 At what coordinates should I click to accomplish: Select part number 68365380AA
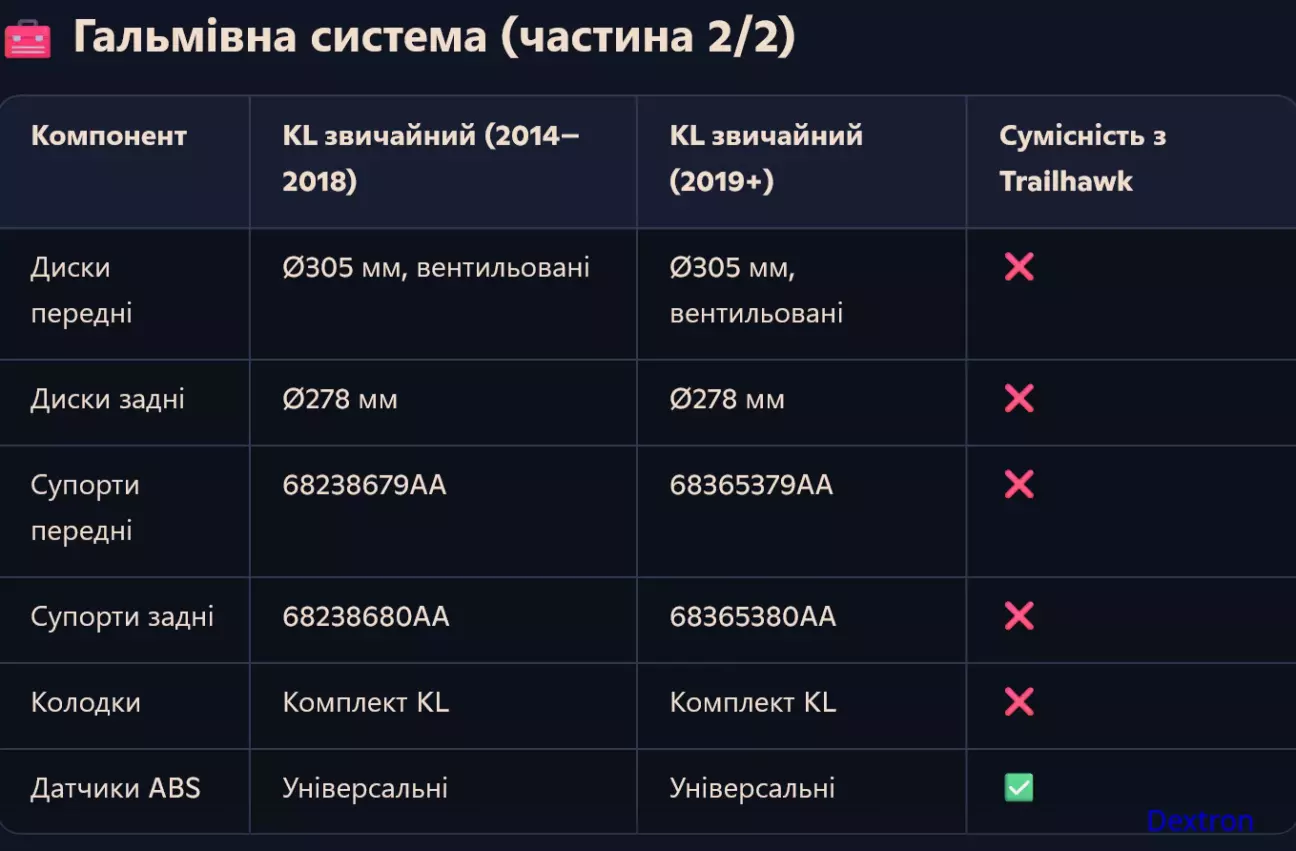pos(753,617)
